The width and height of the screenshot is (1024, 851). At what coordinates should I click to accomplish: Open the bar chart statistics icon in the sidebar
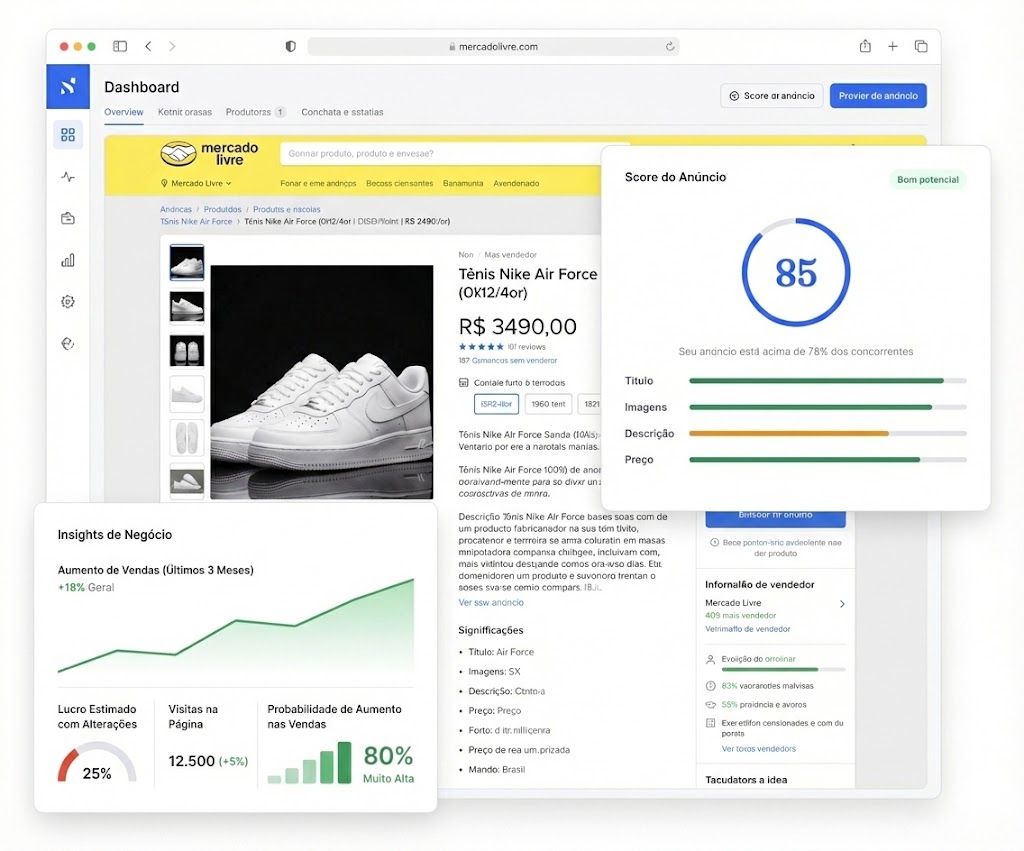click(x=67, y=260)
